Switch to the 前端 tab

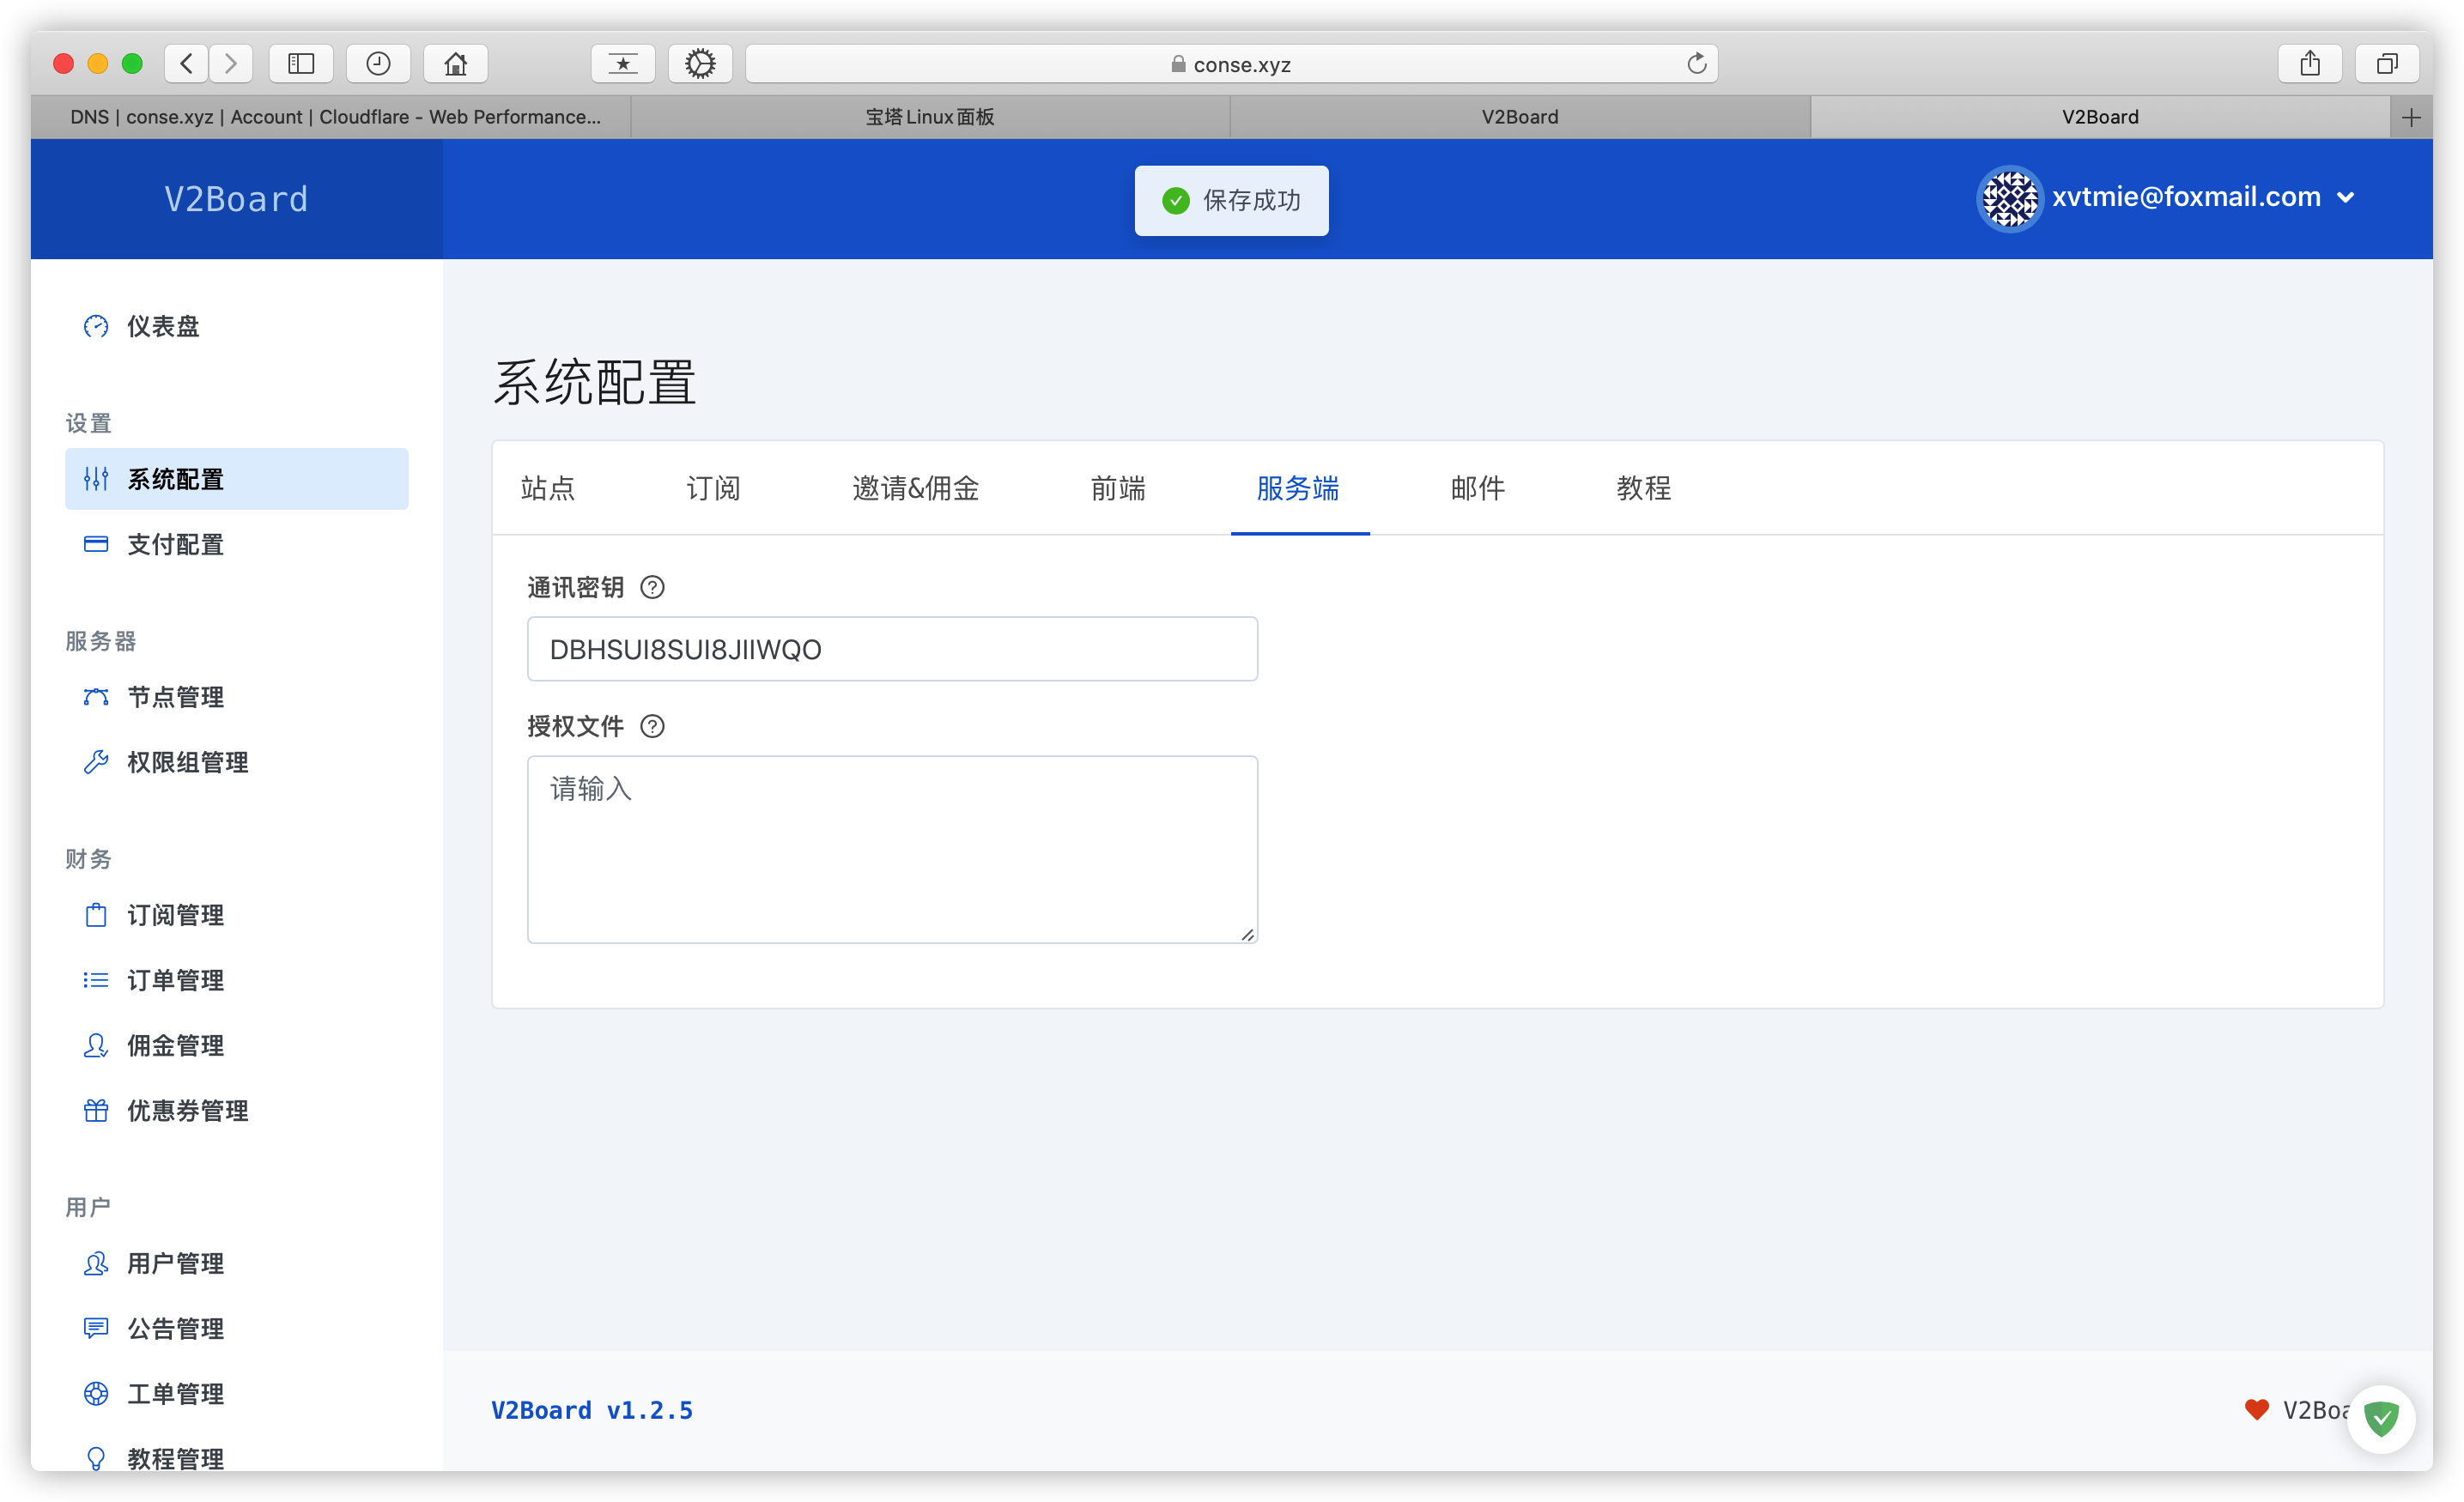tap(1118, 488)
